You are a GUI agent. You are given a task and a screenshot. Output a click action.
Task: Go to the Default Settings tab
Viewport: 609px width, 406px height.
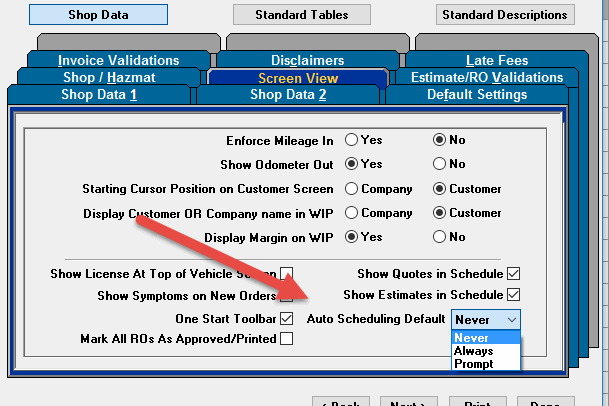coord(477,95)
